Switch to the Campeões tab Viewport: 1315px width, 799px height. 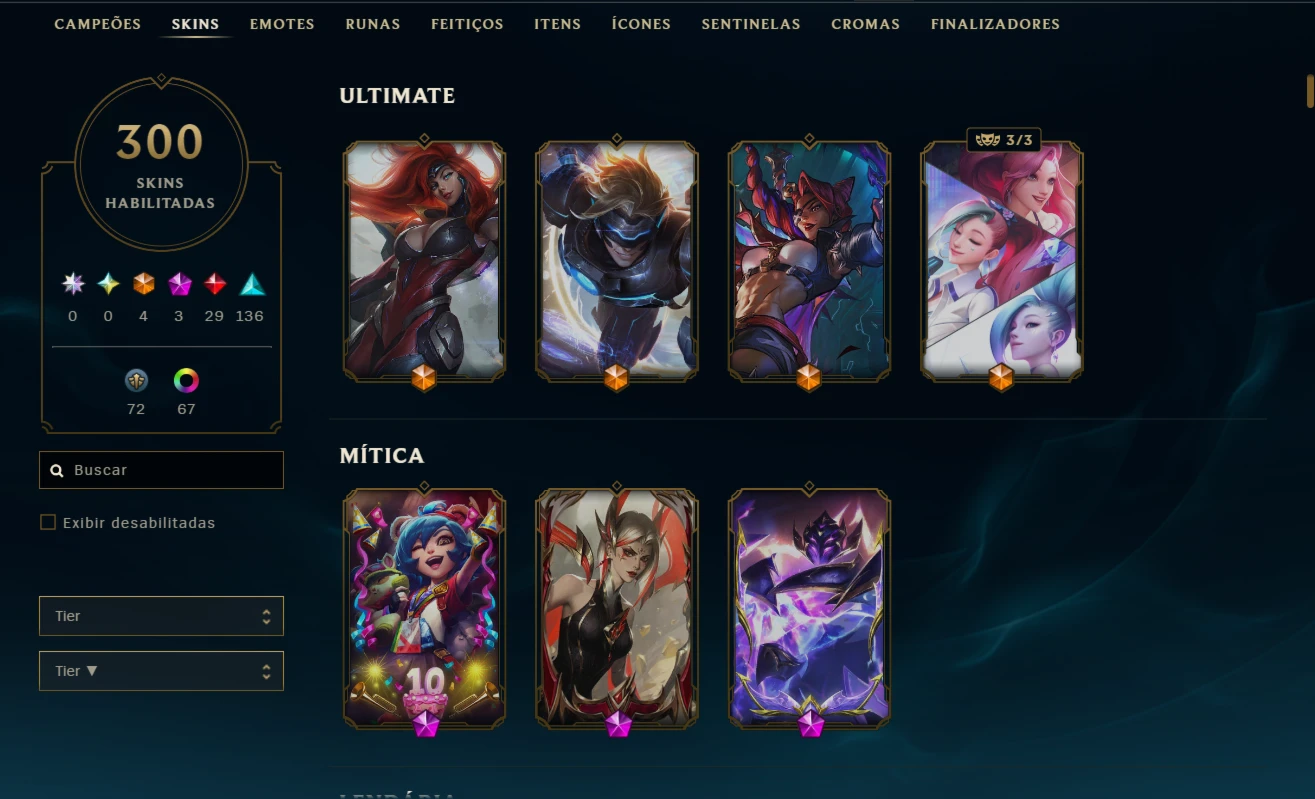tap(98, 24)
